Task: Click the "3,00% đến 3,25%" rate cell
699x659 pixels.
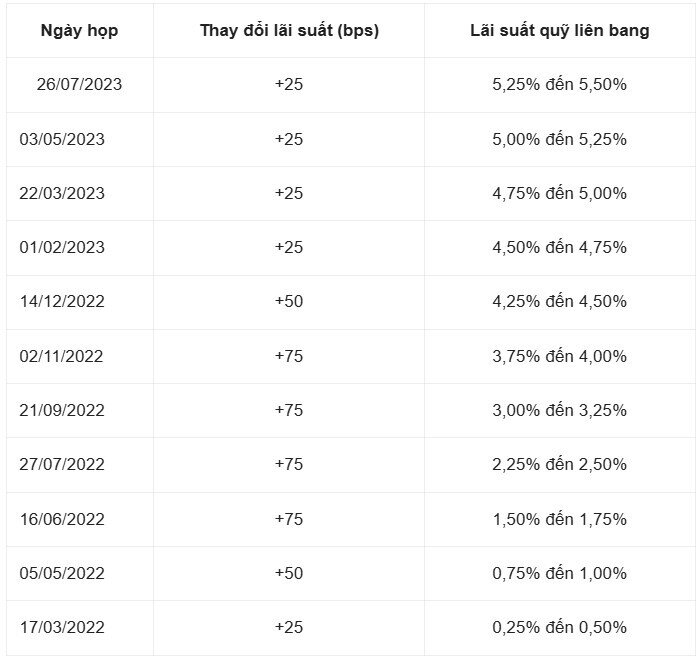Action: click(559, 410)
